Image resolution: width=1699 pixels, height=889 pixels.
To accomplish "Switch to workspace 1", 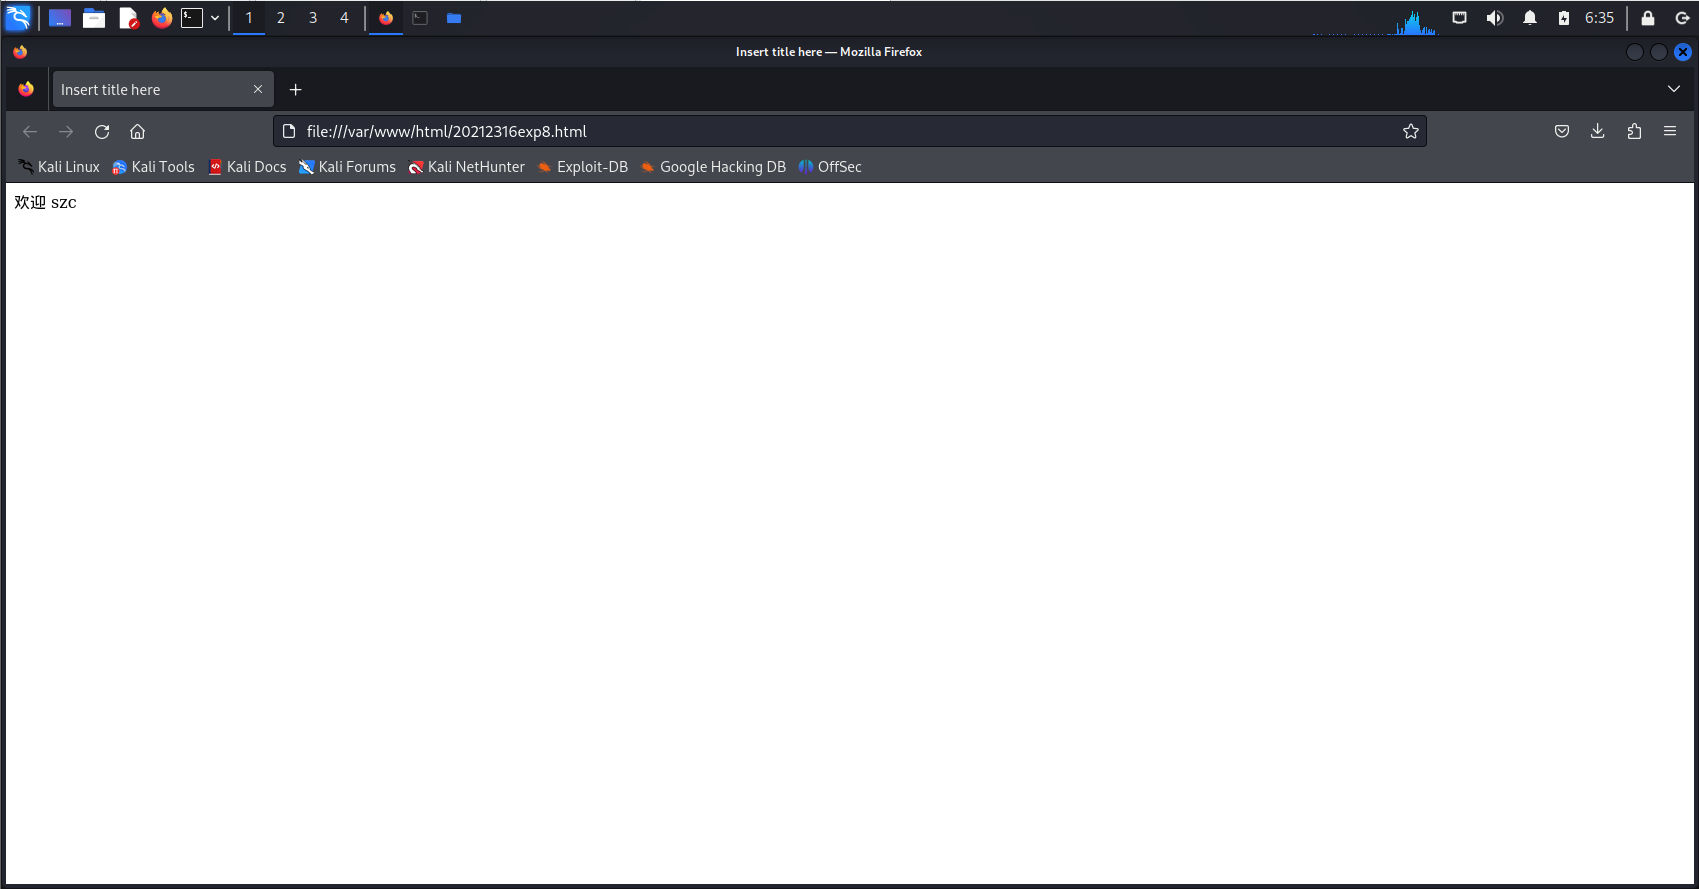I will tap(249, 18).
